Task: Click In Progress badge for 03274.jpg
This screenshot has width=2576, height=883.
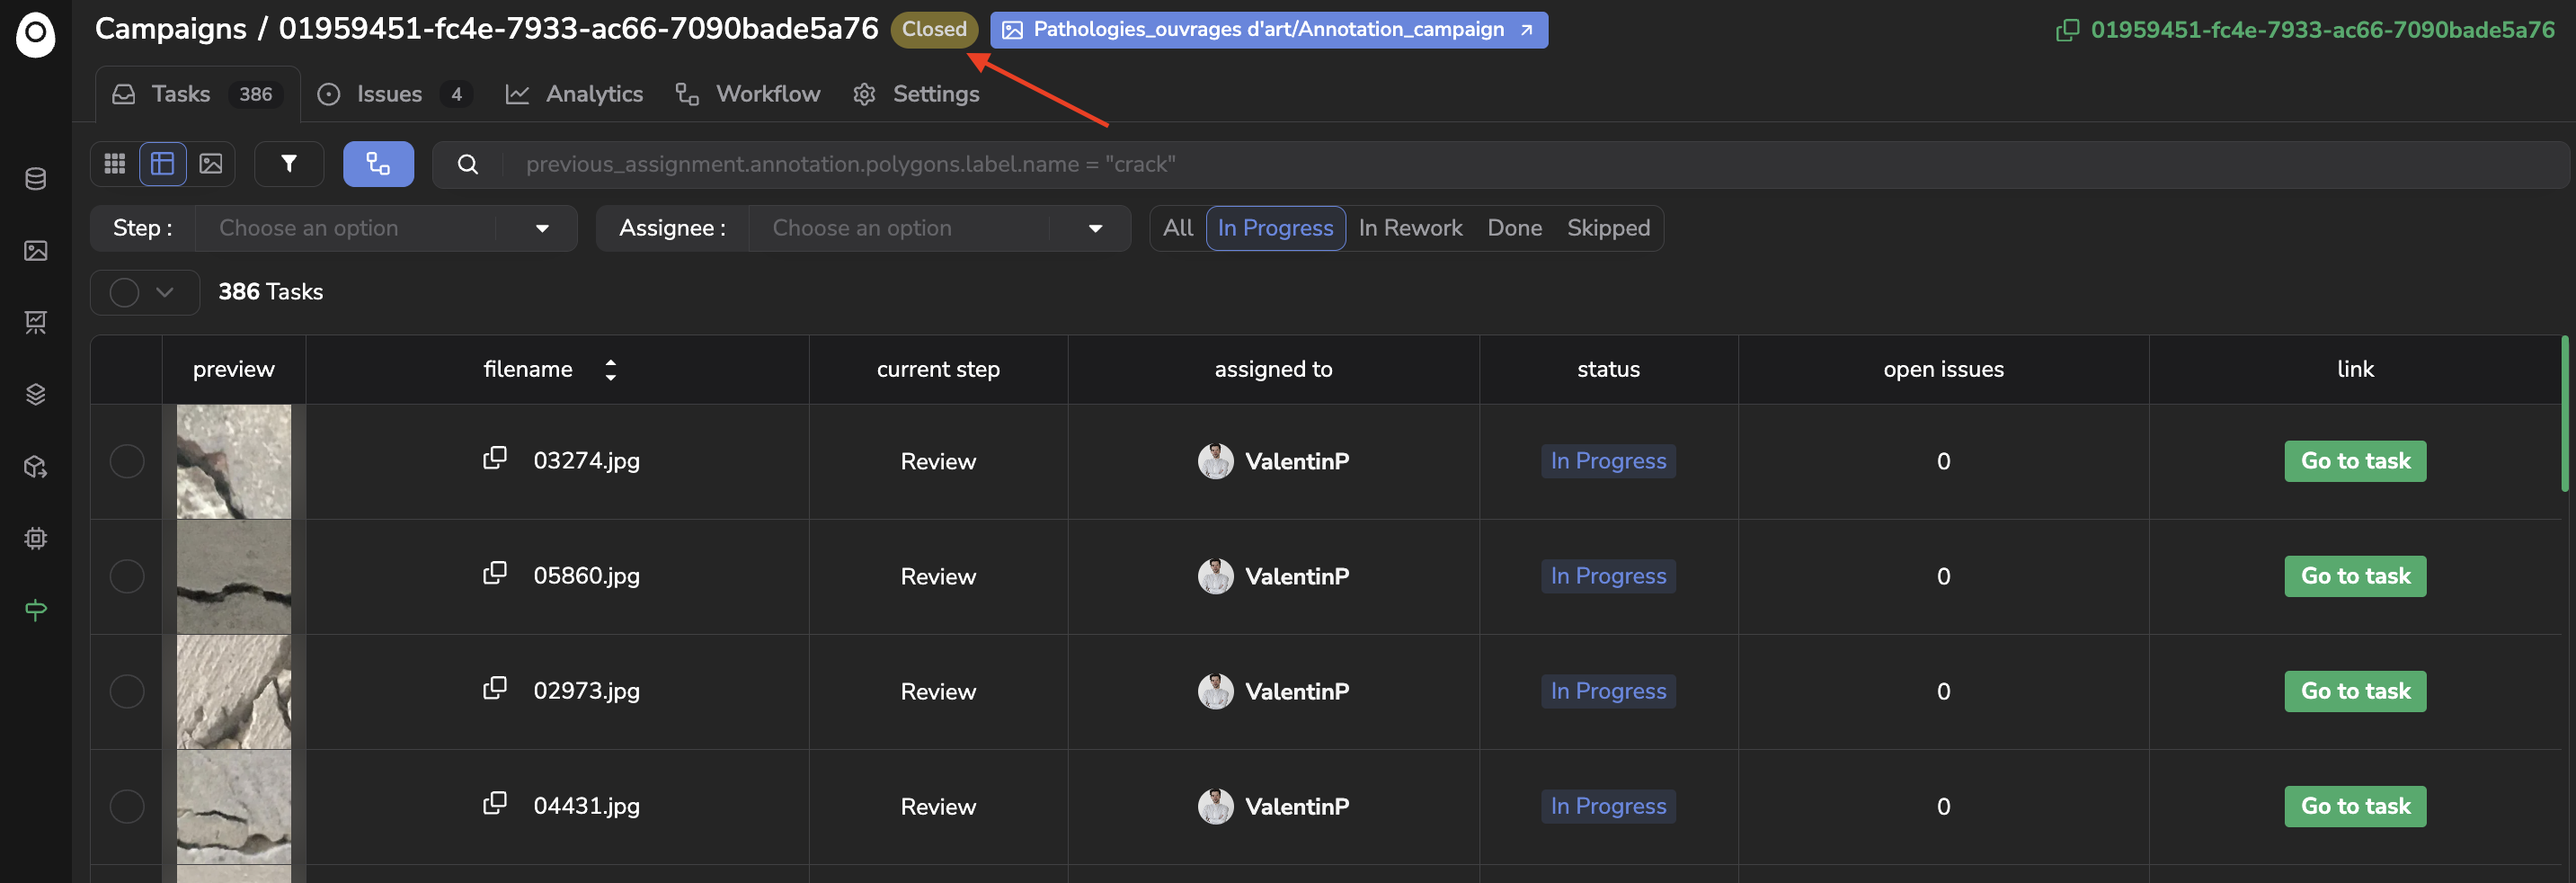Action: point(1608,461)
